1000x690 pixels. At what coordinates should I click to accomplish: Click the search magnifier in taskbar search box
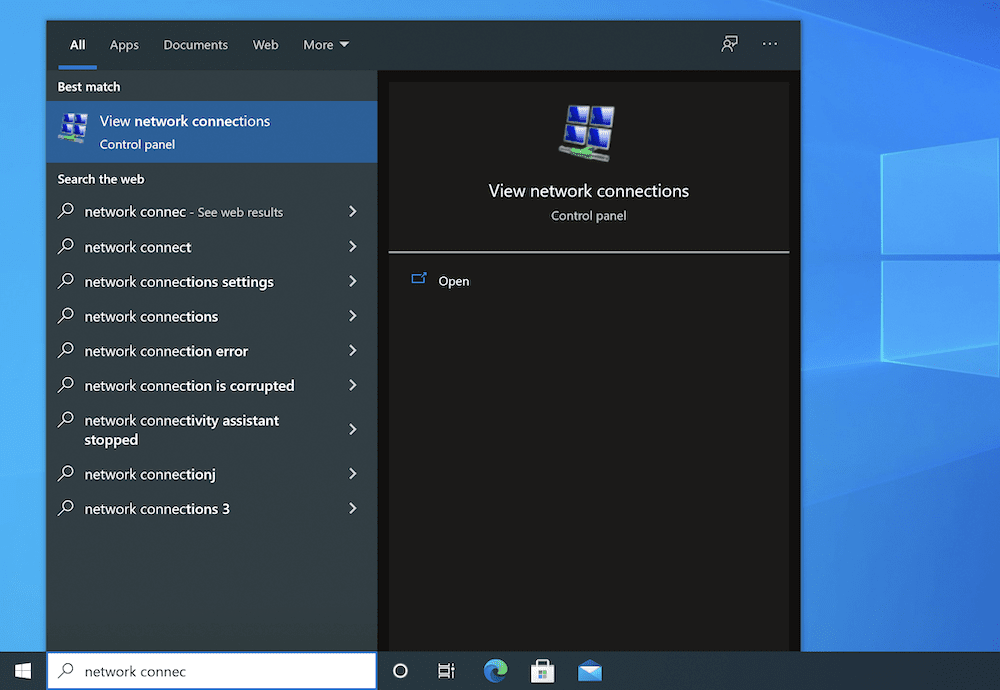[66, 670]
